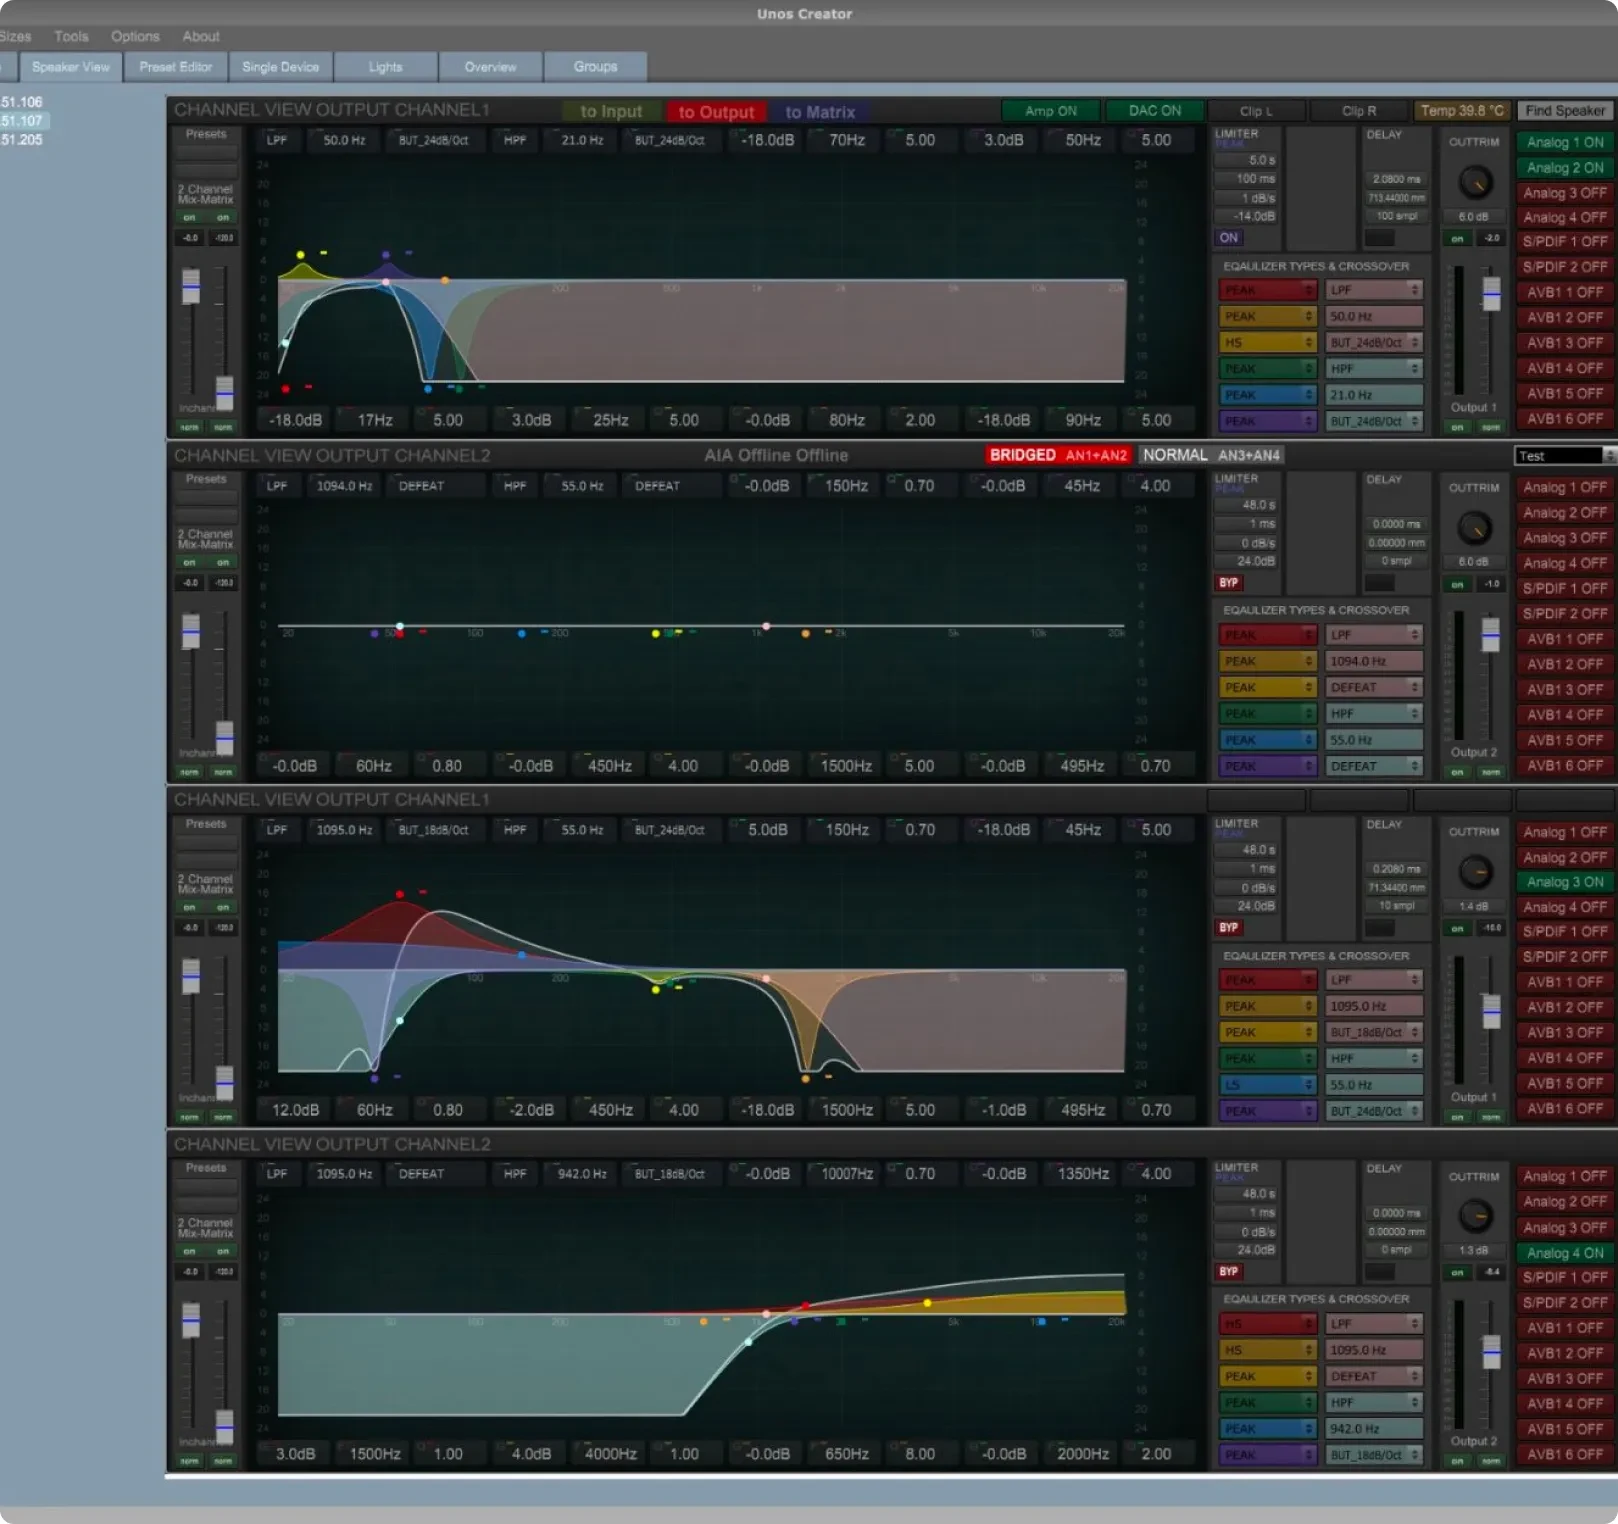1618x1524 pixels.
Task: Toggle the Analog 3 ON routing button
Action: click(x=1565, y=882)
